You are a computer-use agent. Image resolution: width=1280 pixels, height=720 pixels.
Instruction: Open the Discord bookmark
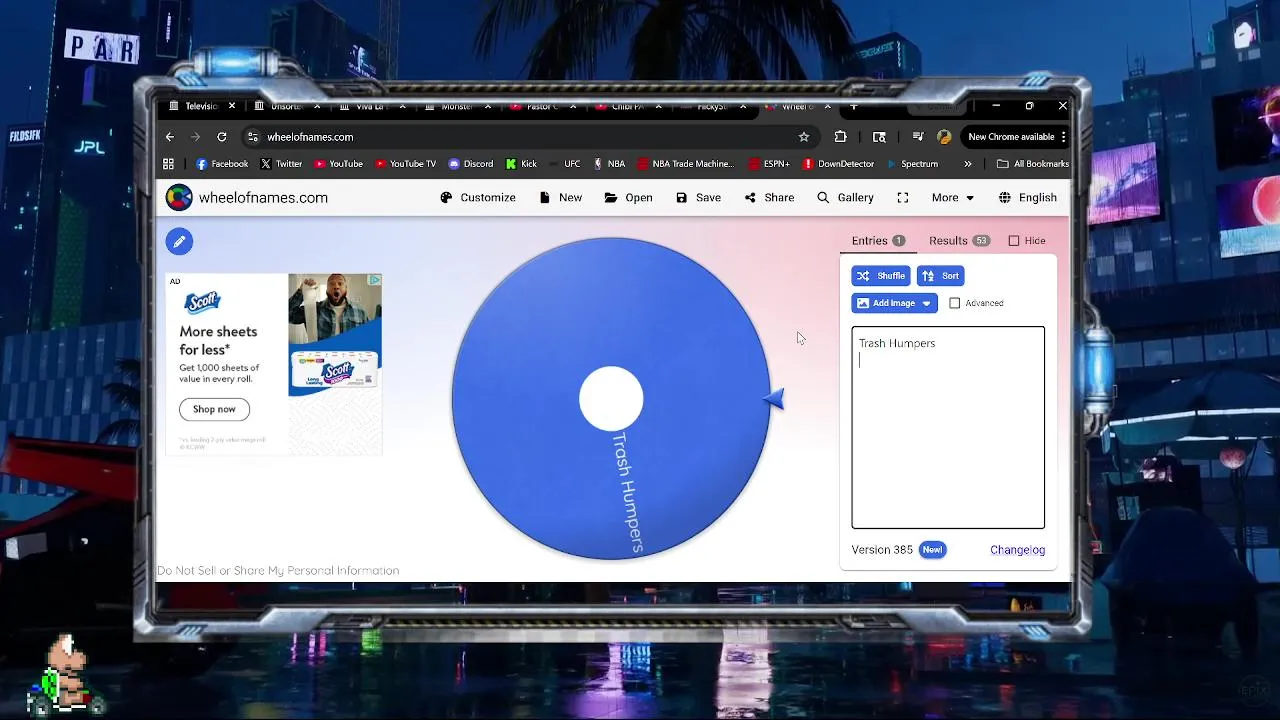[471, 164]
